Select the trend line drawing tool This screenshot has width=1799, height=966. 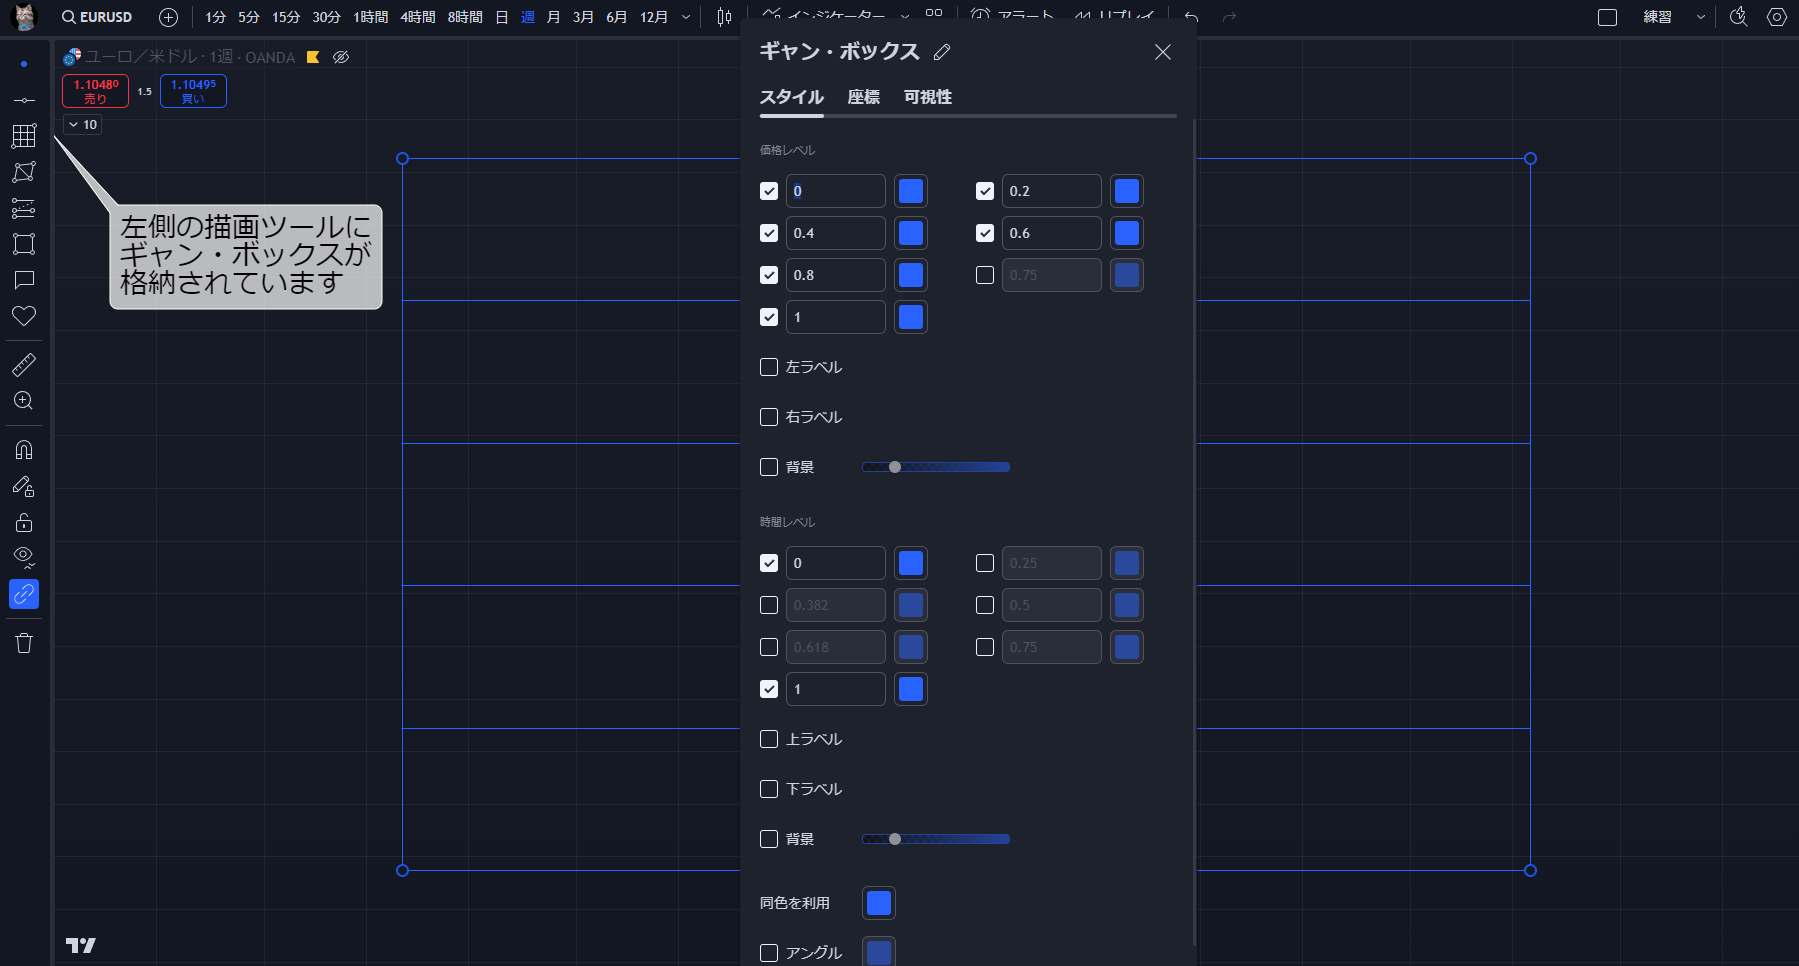tap(24, 100)
